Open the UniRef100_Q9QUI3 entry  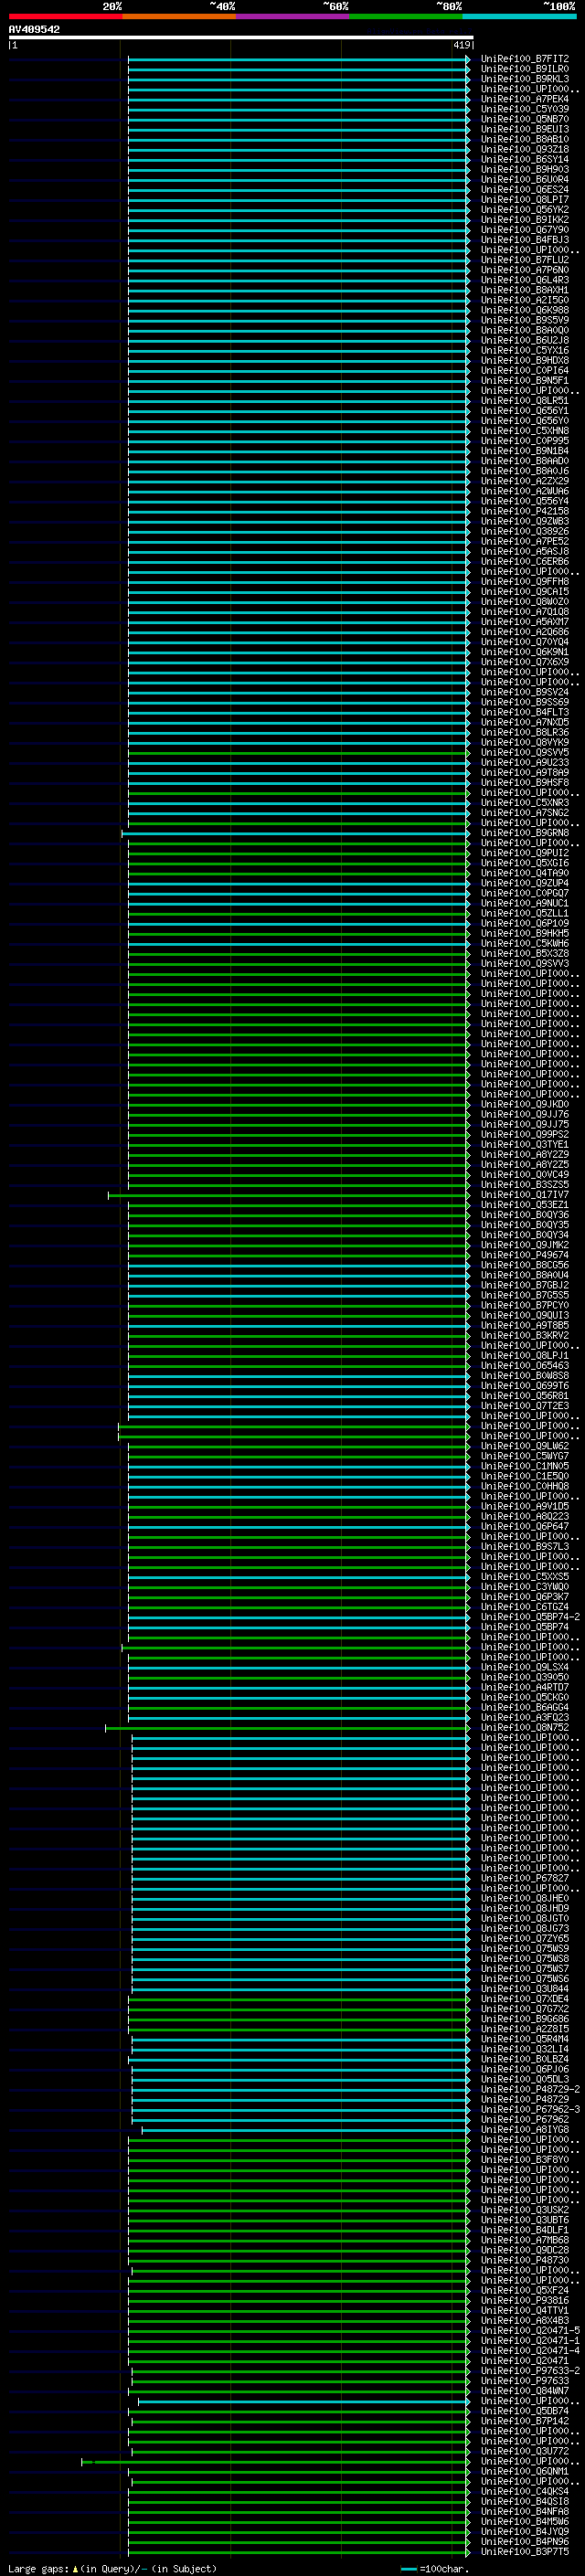coord(524,1315)
